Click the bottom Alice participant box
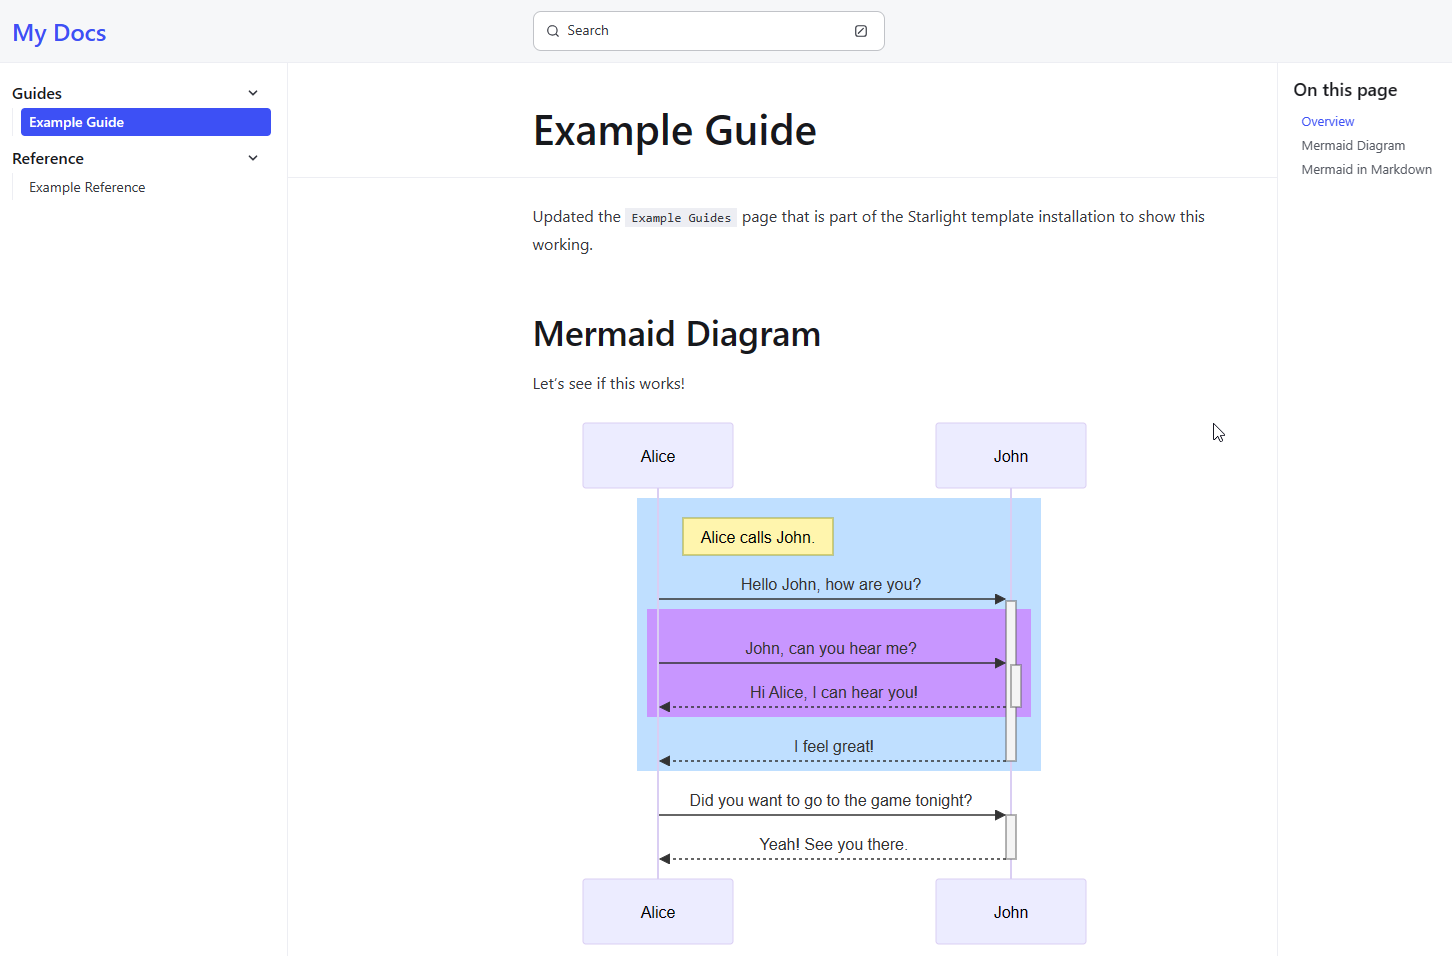The height and width of the screenshot is (956, 1452). point(658,912)
